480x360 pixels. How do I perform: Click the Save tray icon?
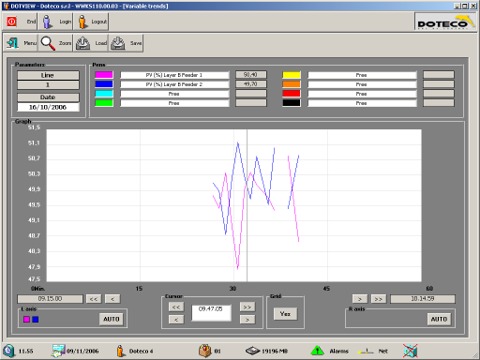[x=118, y=43]
